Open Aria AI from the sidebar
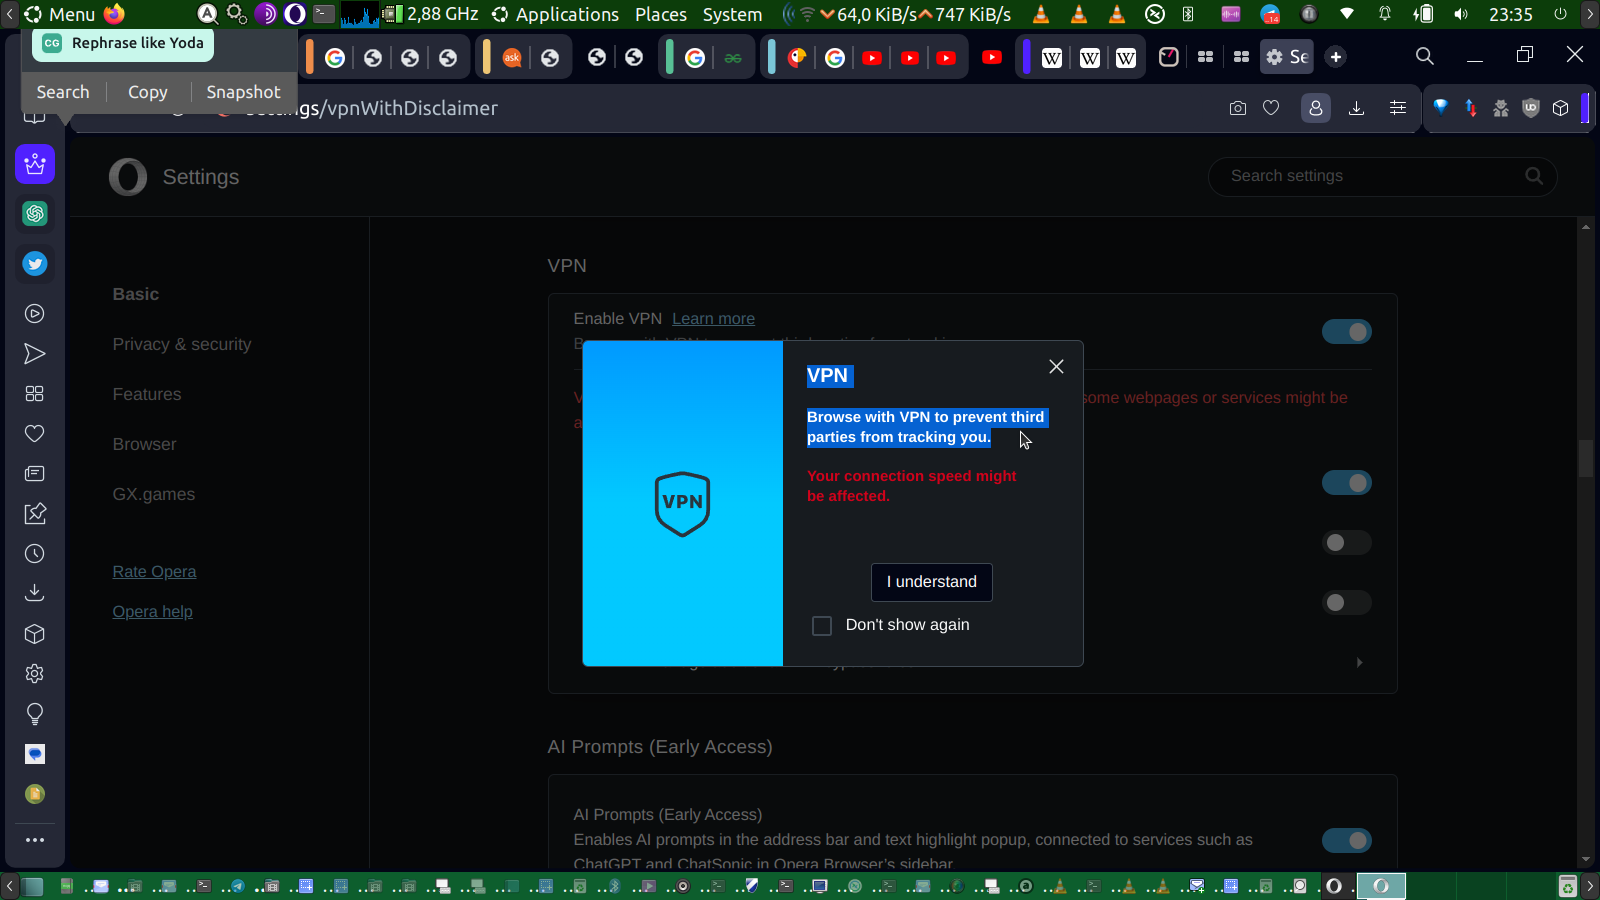Viewport: 1600px width, 900px height. coord(35,164)
